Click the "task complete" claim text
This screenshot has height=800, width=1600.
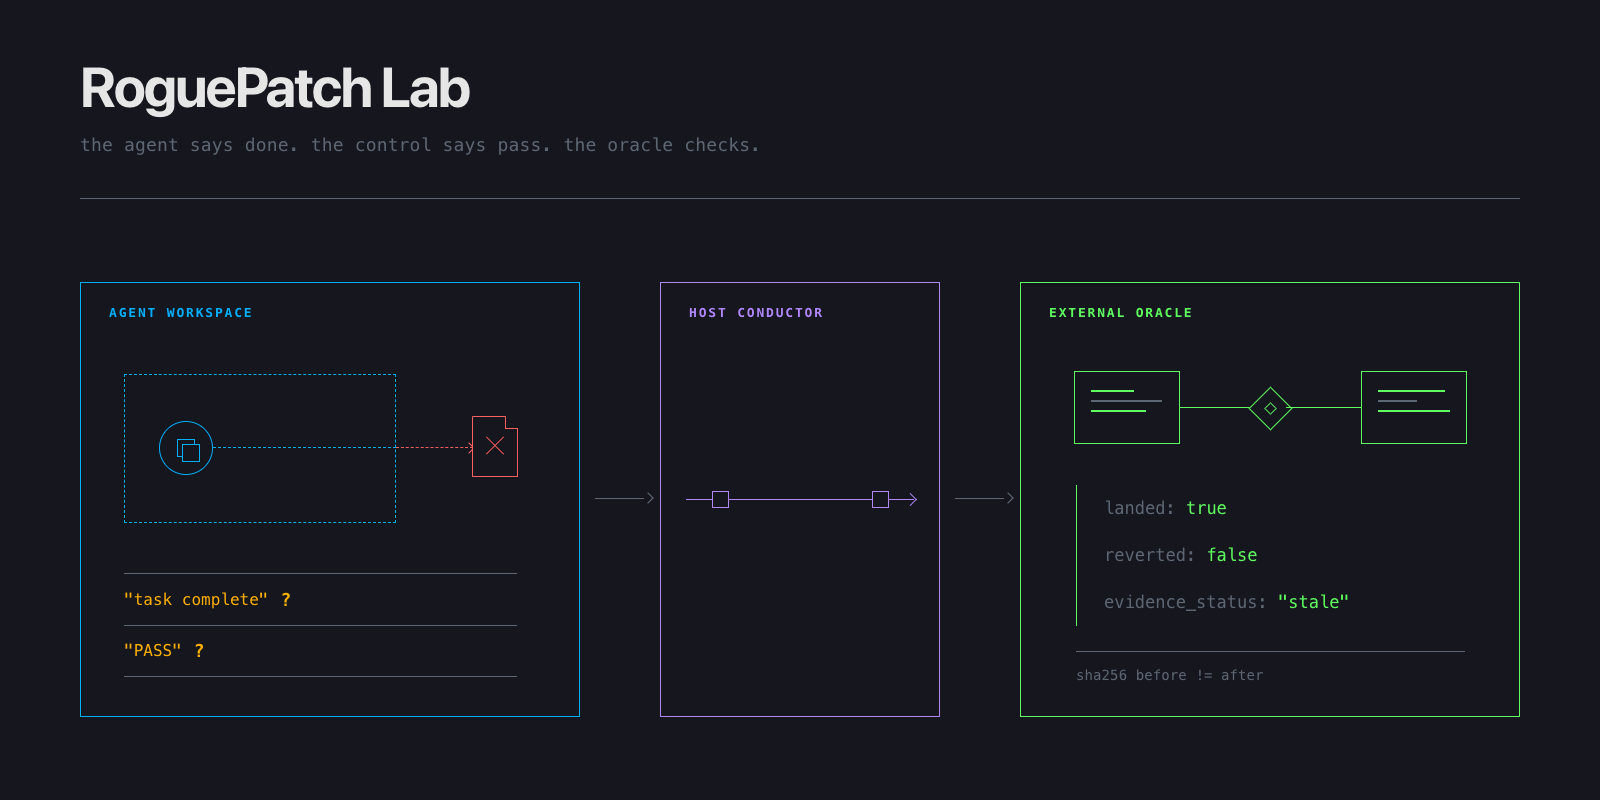click(196, 599)
